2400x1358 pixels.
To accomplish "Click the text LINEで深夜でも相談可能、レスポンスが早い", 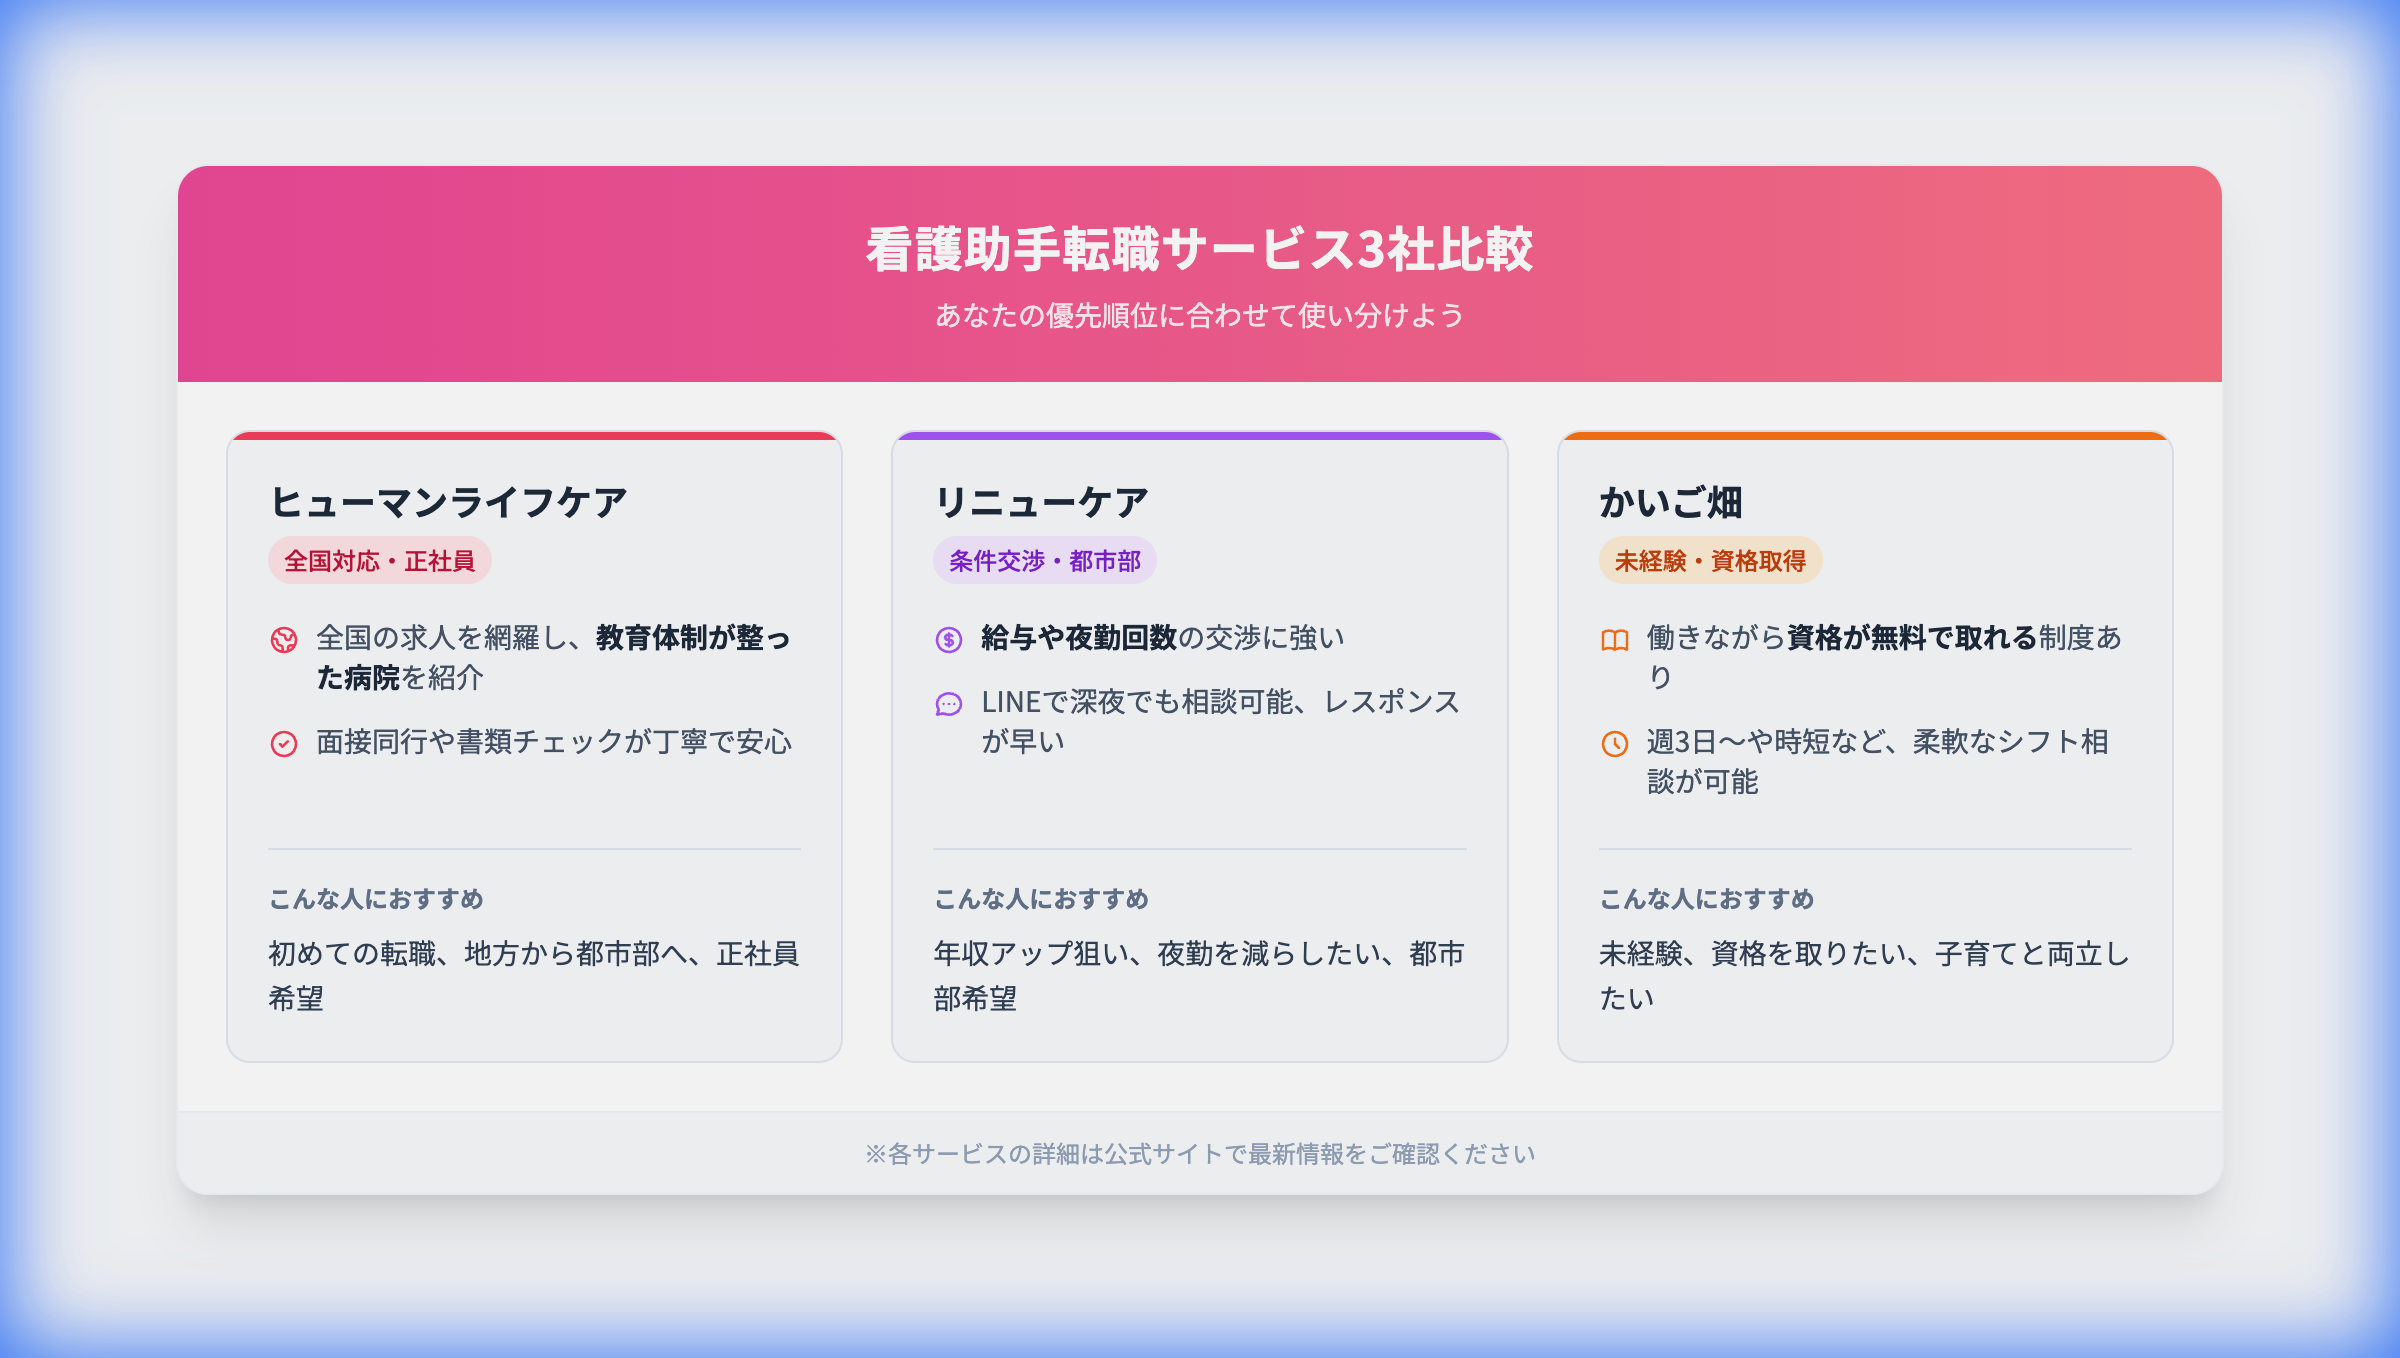I will tap(1221, 722).
